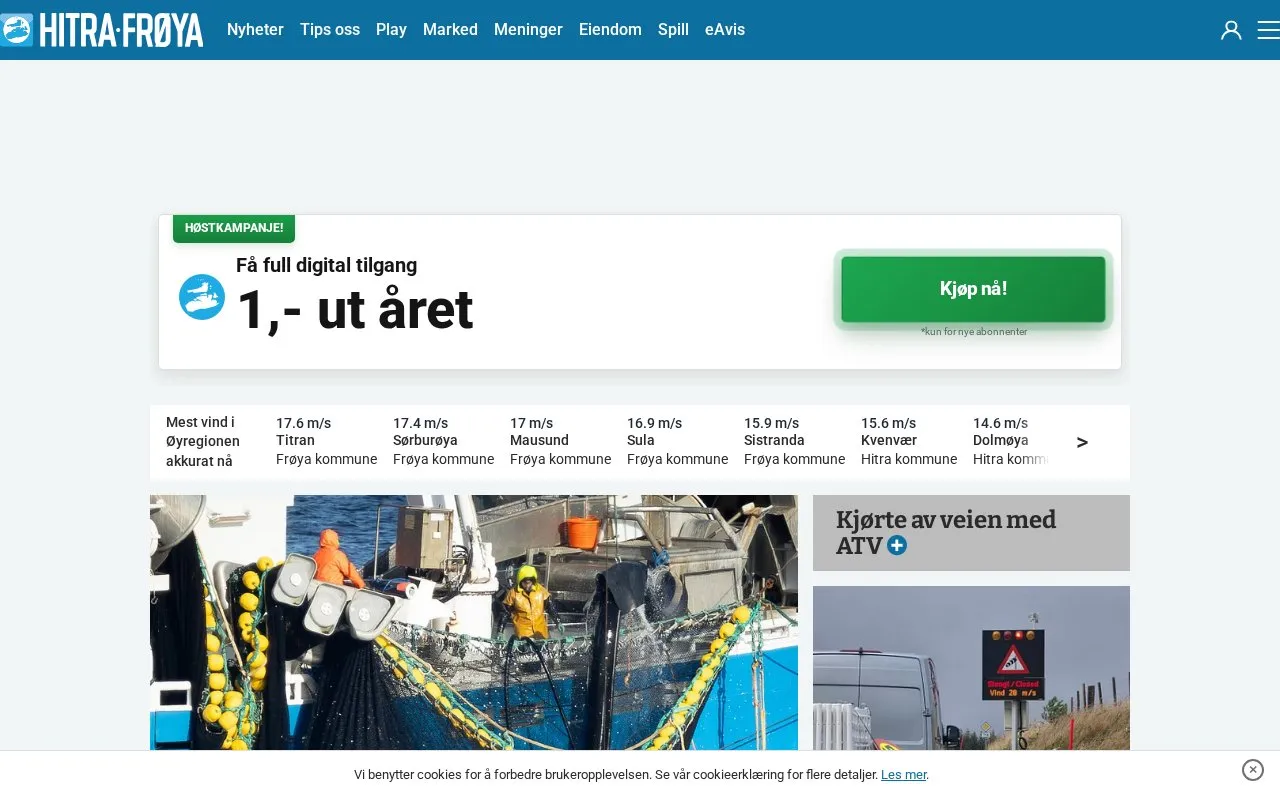Go to Tips oss
The width and height of the screenshot is (1280, 800).
330,30
